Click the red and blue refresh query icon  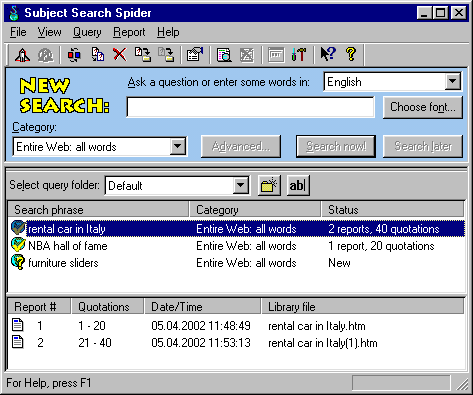tap(74, 55)
